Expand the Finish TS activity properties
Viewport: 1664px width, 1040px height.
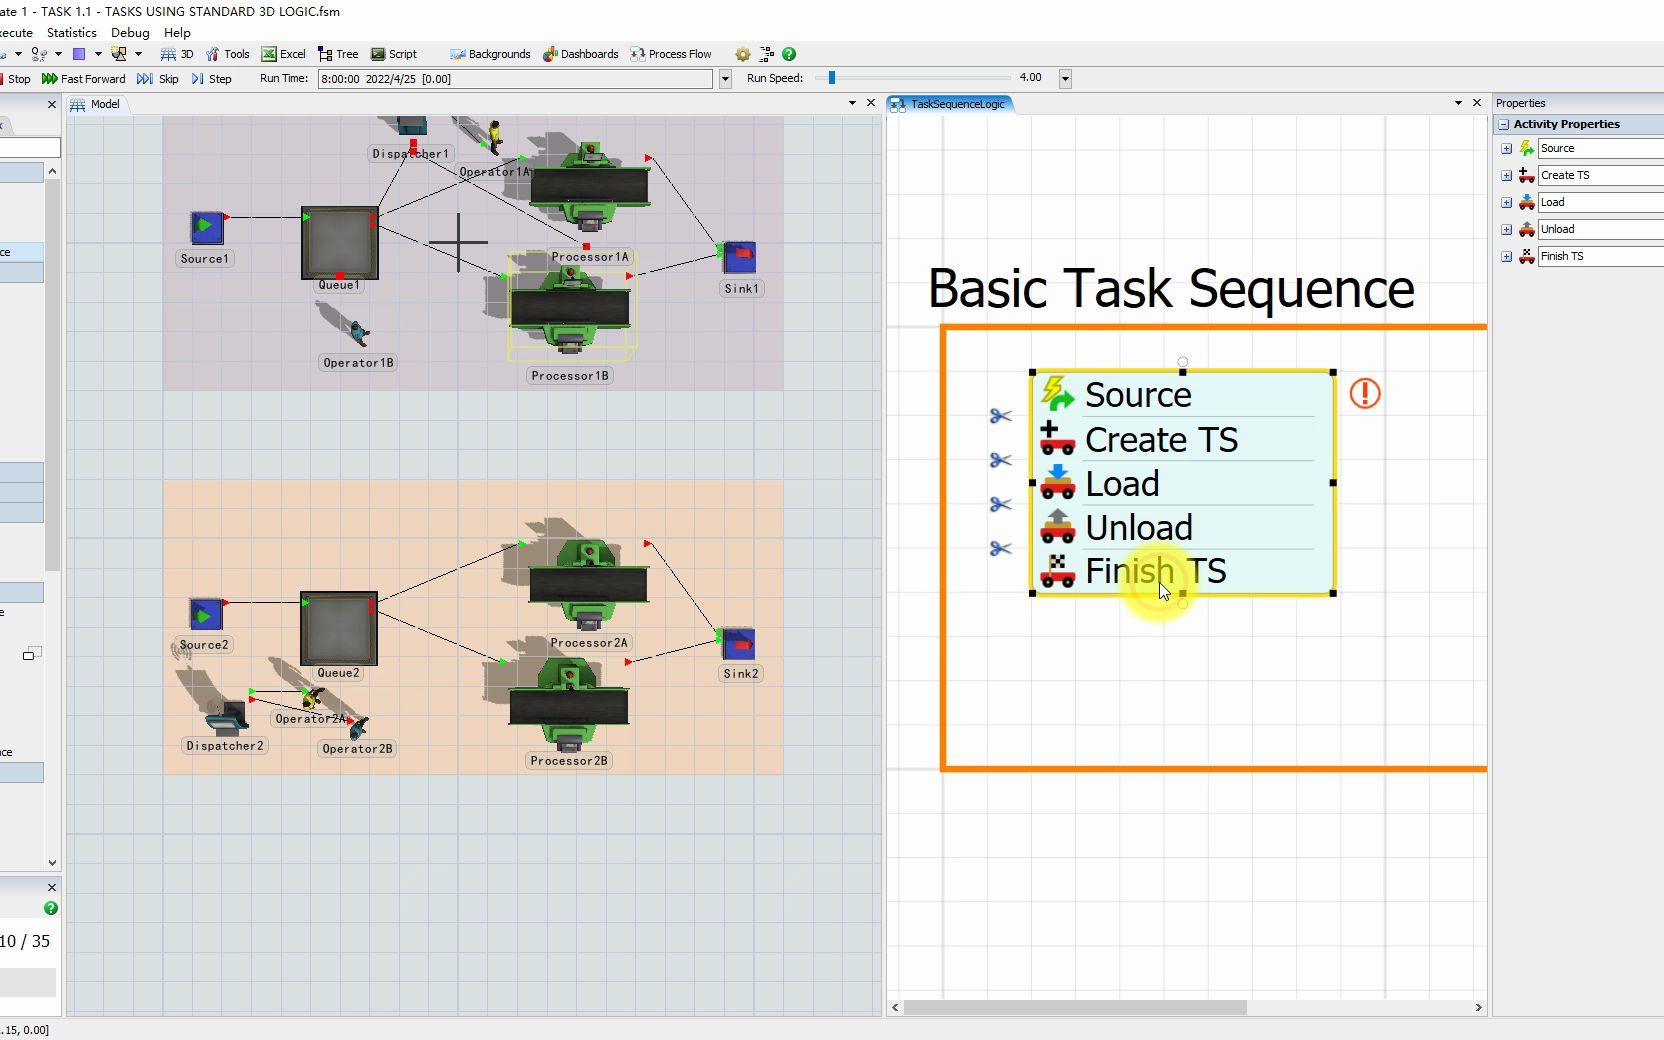(x=1508, y=256)
